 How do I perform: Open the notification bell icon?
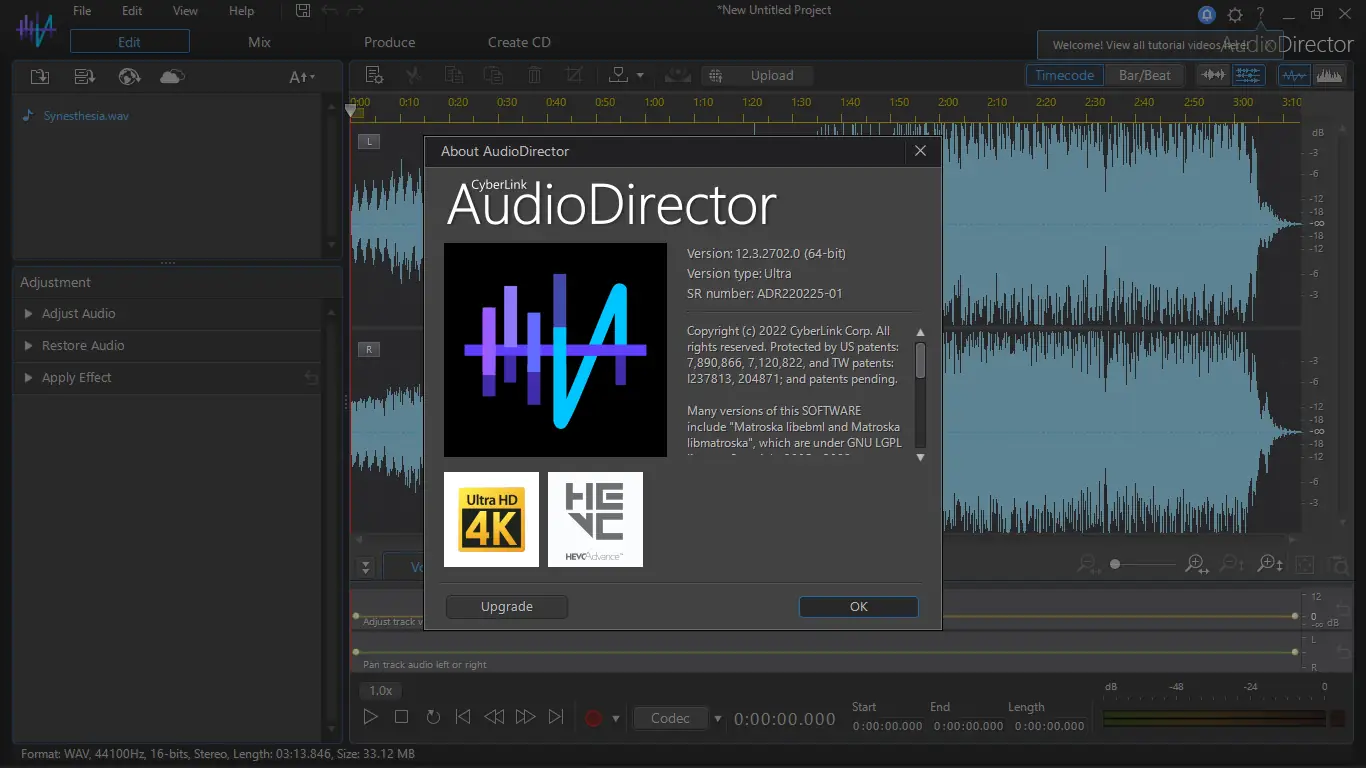pos(1207,15)
